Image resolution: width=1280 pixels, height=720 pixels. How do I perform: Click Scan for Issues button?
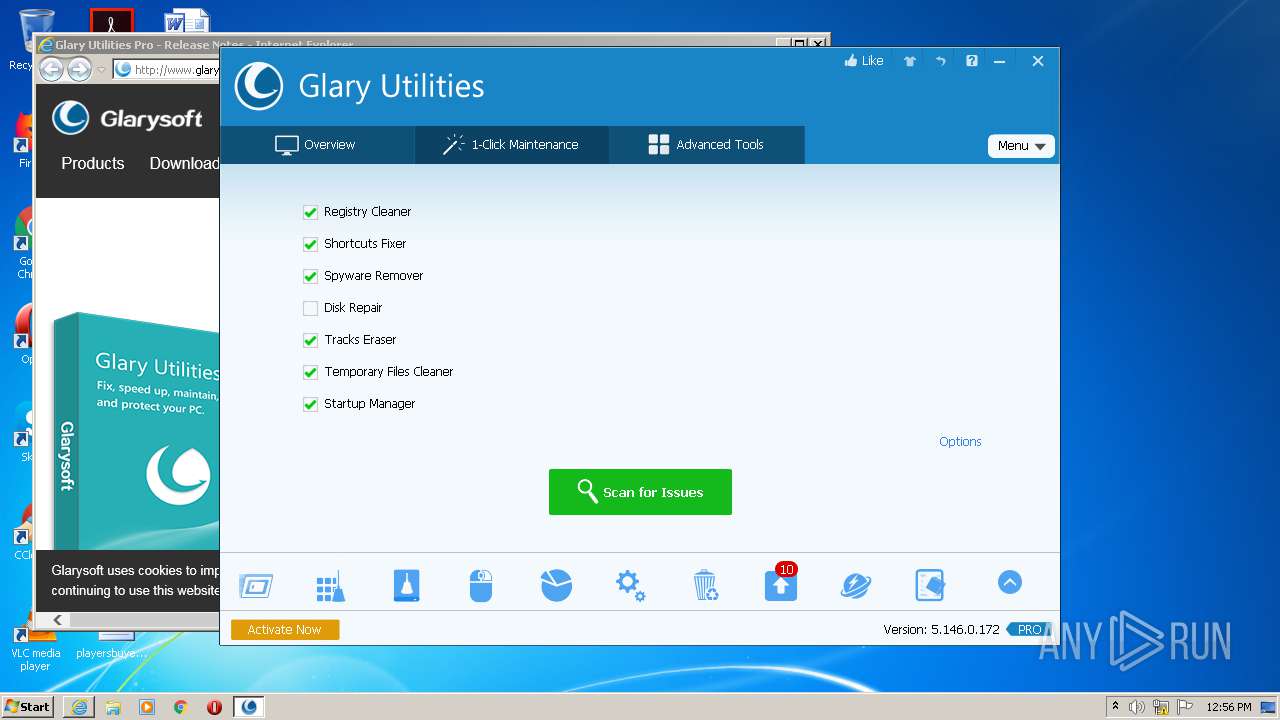click(x=640, y=492)
